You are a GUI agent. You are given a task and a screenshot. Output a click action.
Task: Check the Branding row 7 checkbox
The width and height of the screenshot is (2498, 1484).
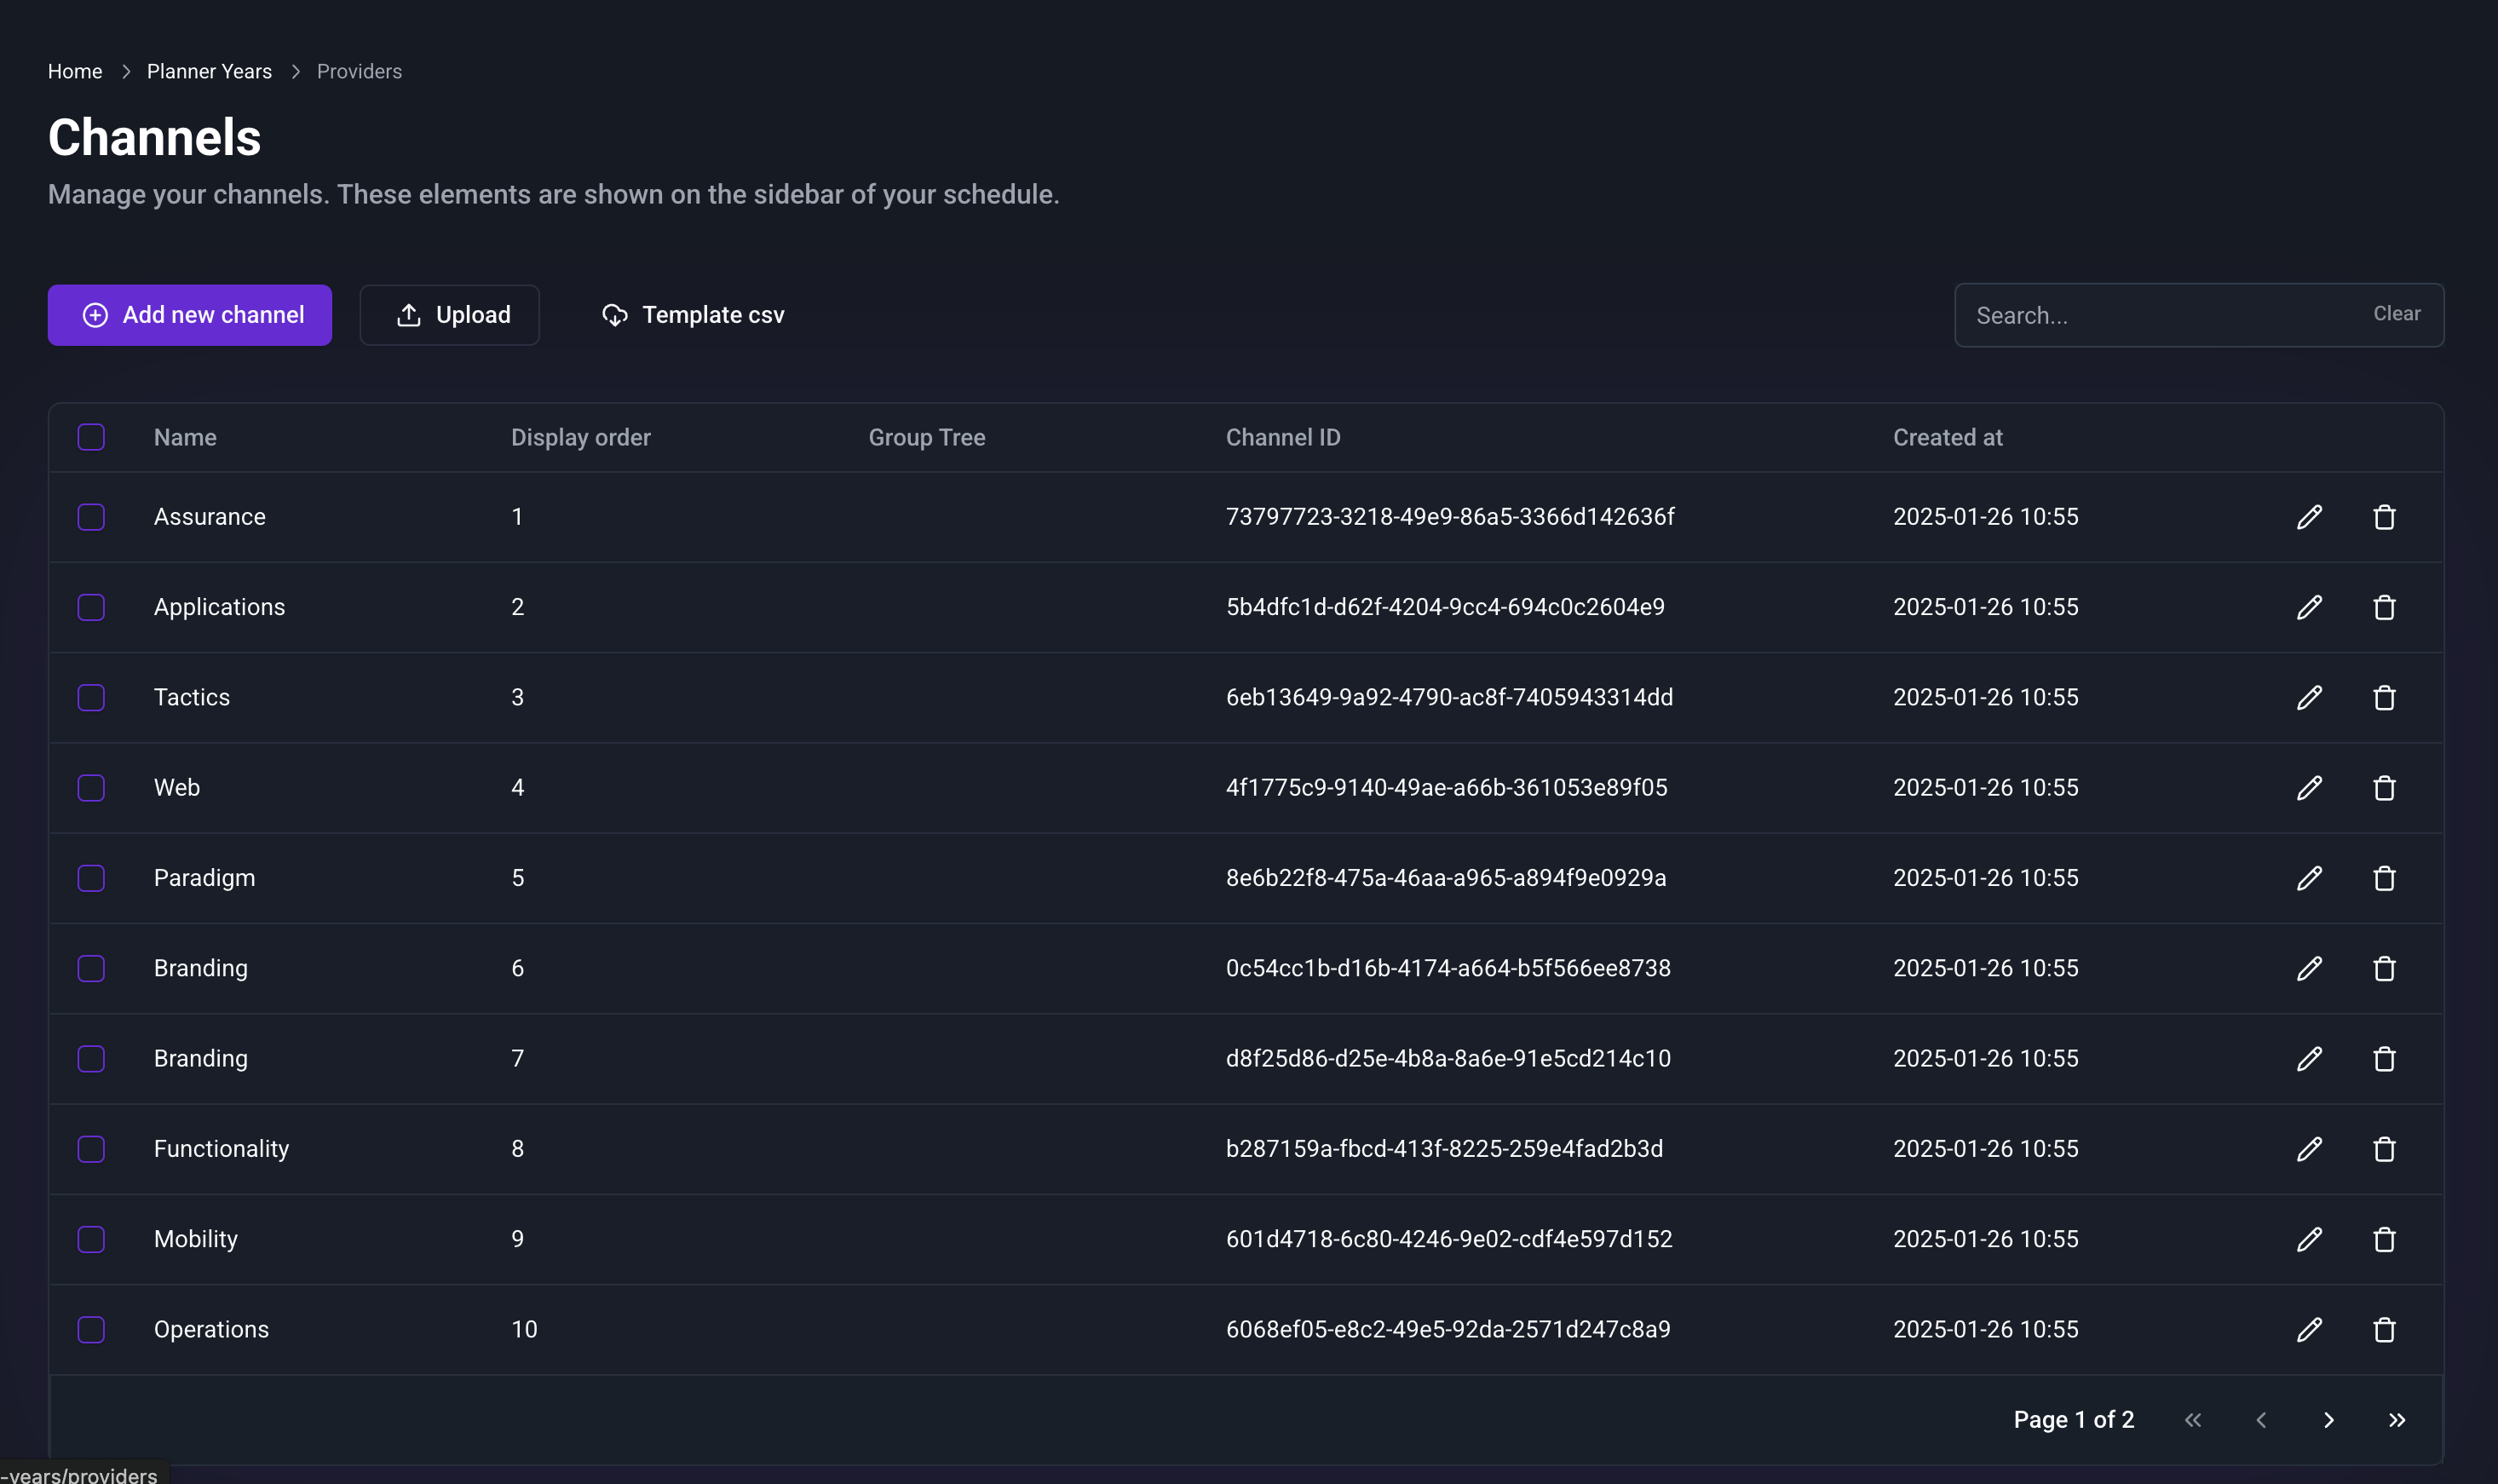click(91, 1058)
